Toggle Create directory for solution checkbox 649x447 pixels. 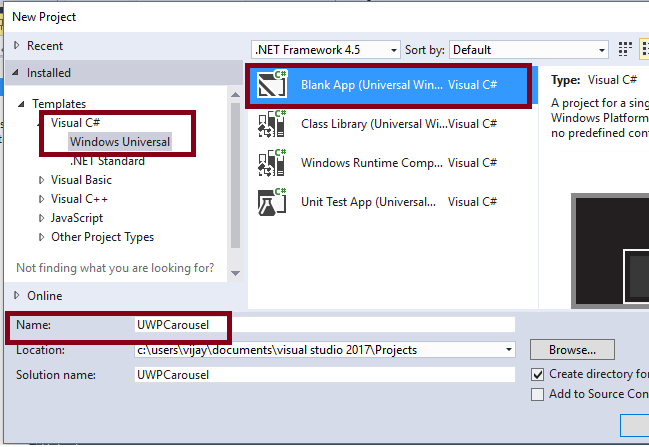click(x=539, y=374)
